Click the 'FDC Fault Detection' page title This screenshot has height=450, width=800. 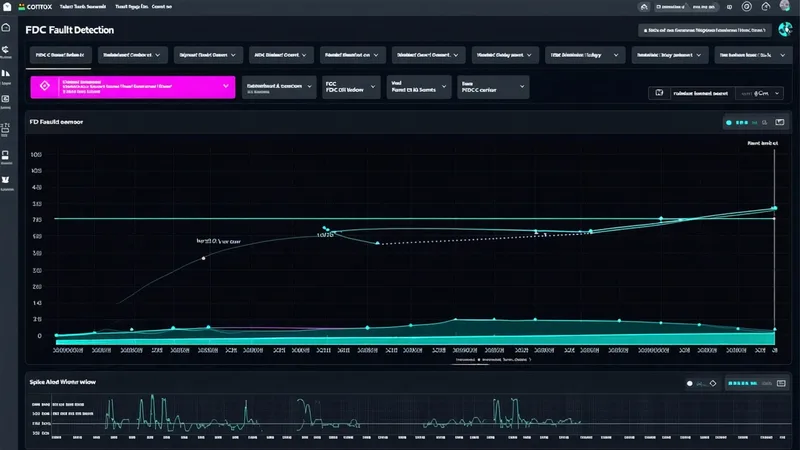pyautogui.click(x=70, y=30)
